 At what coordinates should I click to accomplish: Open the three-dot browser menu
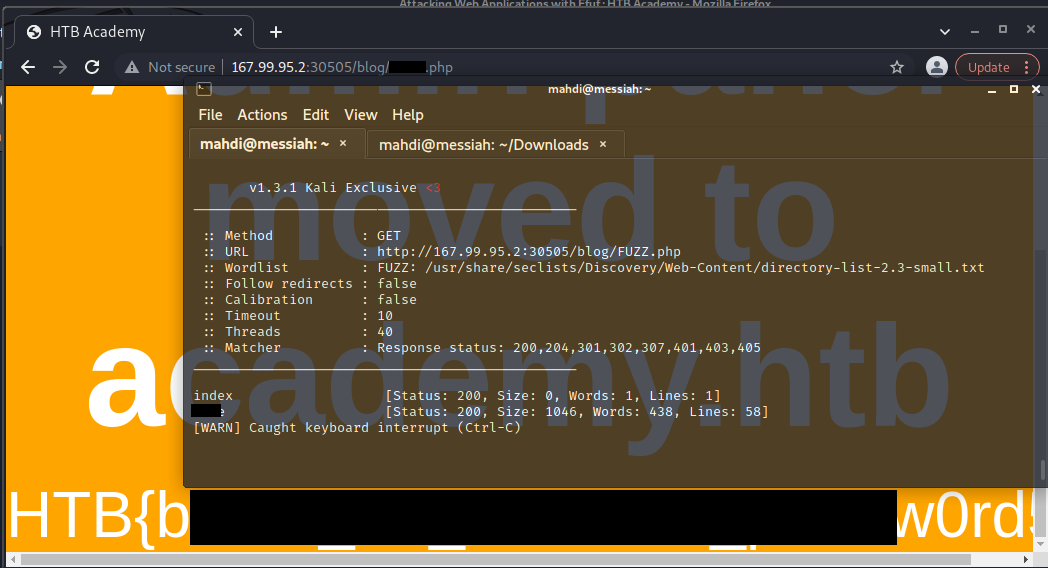(x=1026, y=67)
